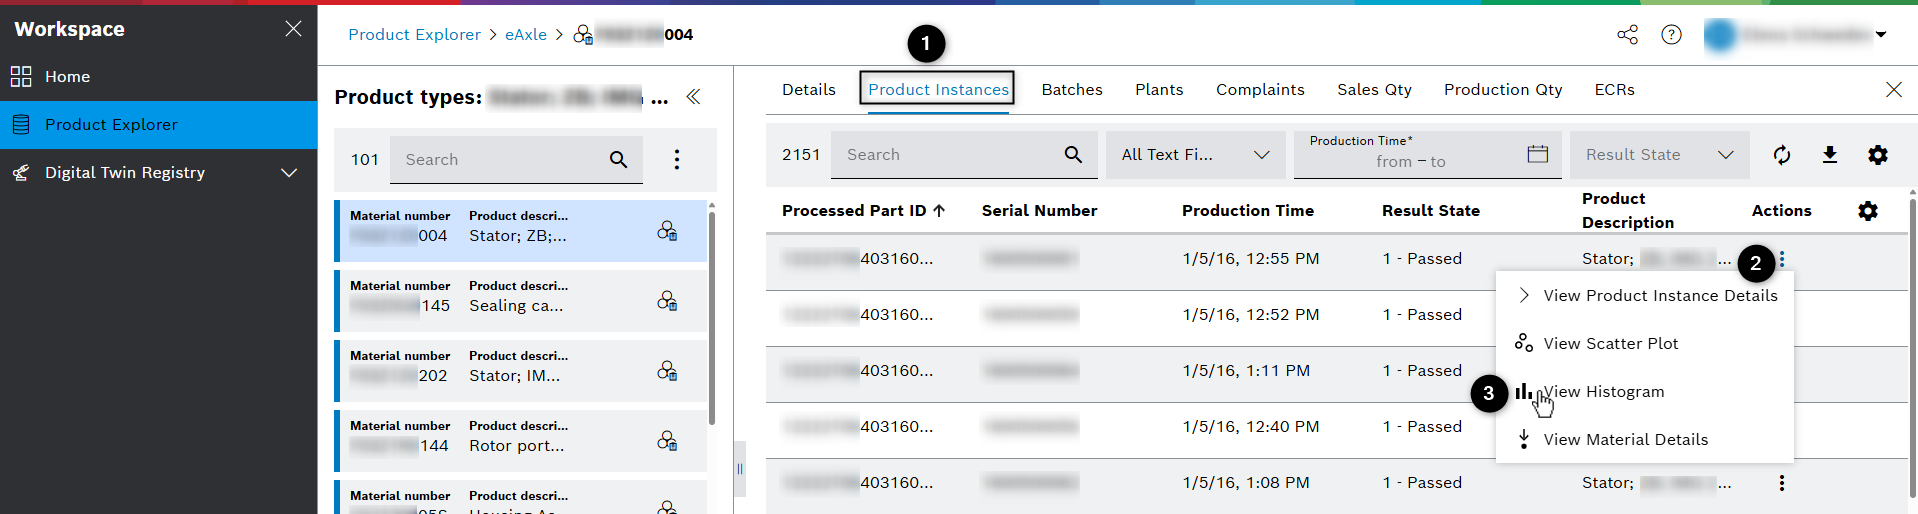Choose View Histogram from menu
The image size is (1918, 514).
[x=1645, y=392]
